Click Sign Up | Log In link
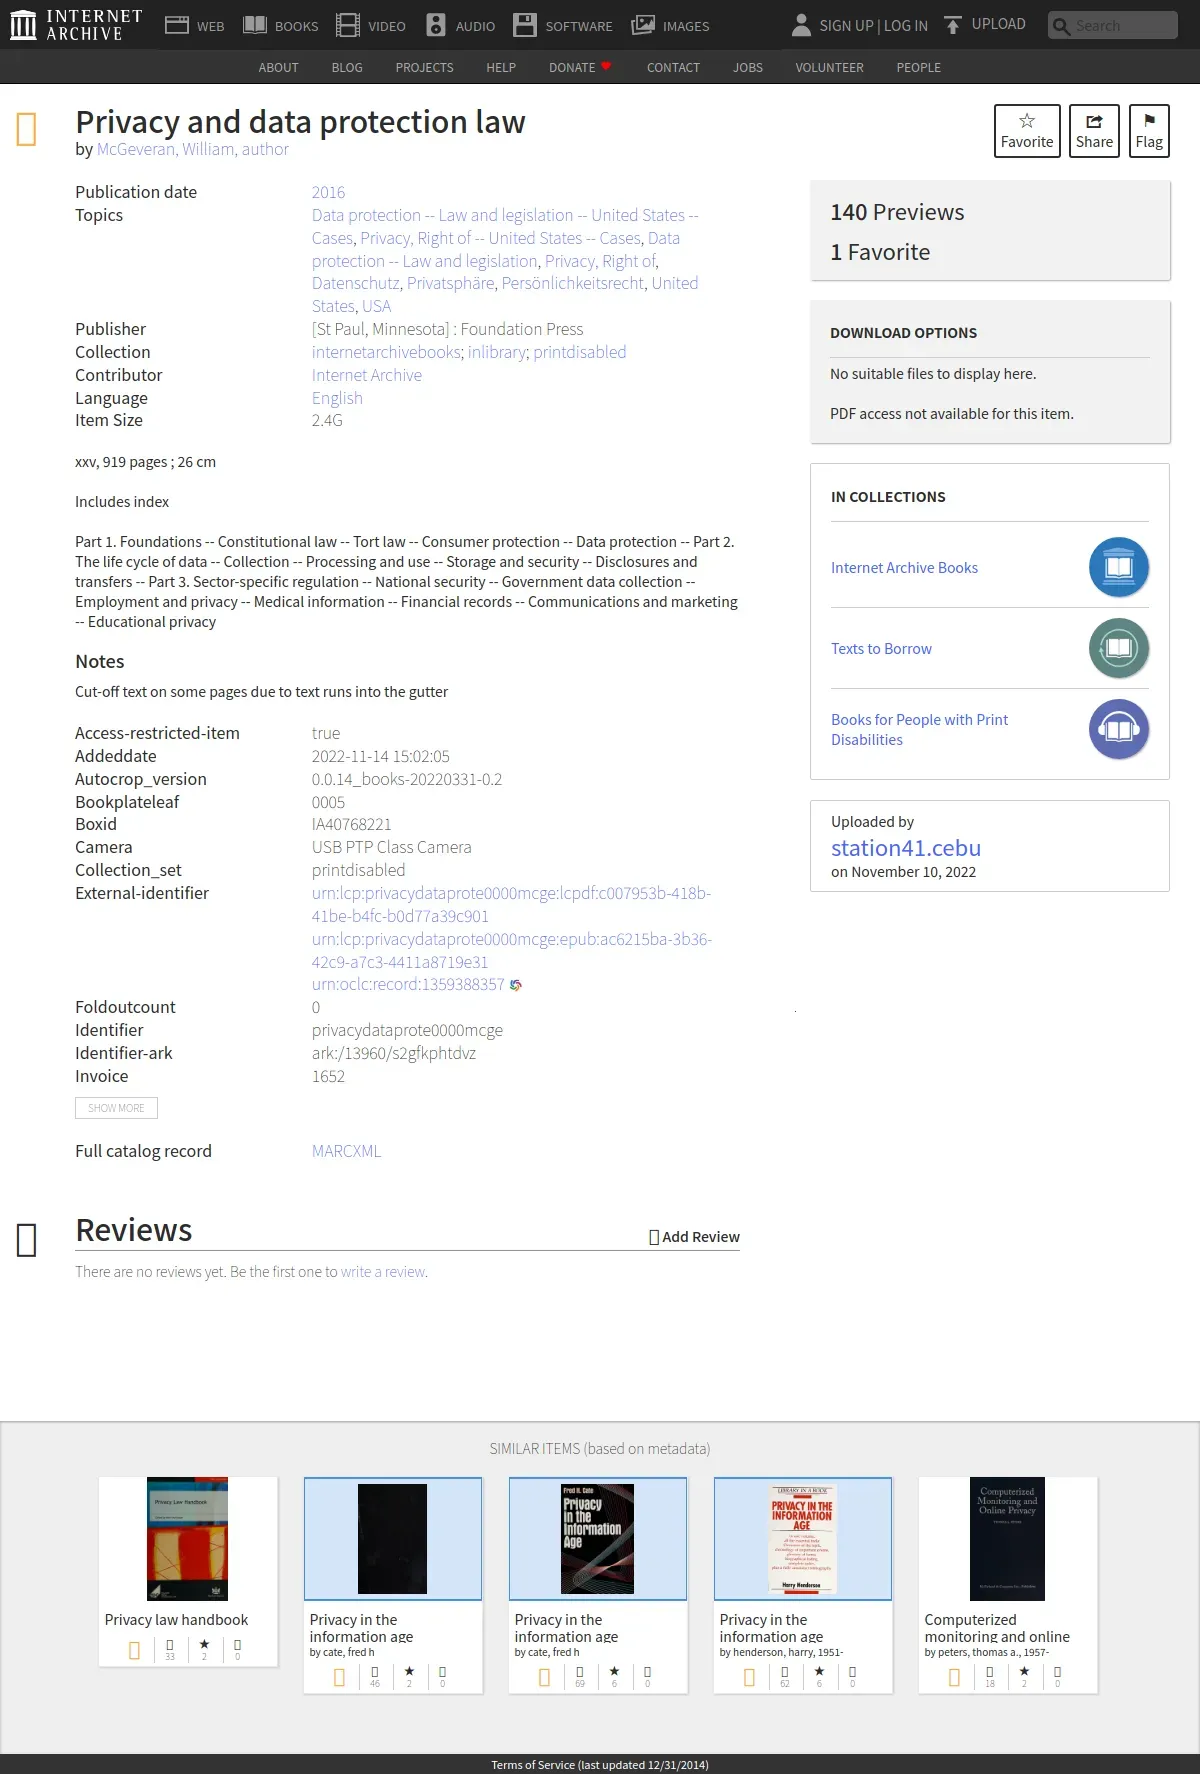The image size is (1200, 1774). pos(873,25)
